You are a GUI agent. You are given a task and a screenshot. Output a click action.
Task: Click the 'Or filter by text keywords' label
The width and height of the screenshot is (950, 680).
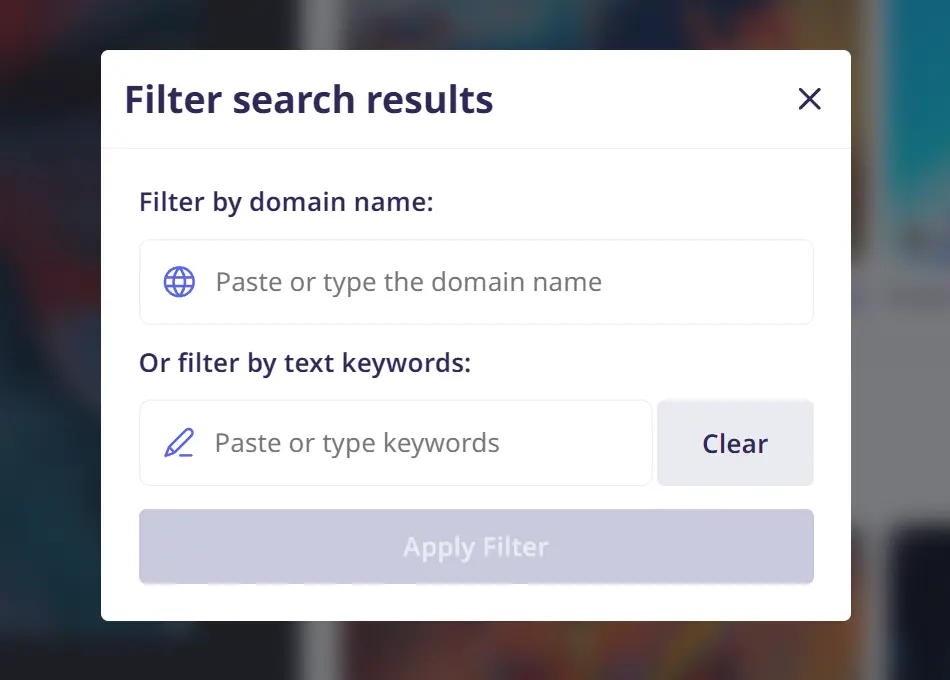point(305,363)
